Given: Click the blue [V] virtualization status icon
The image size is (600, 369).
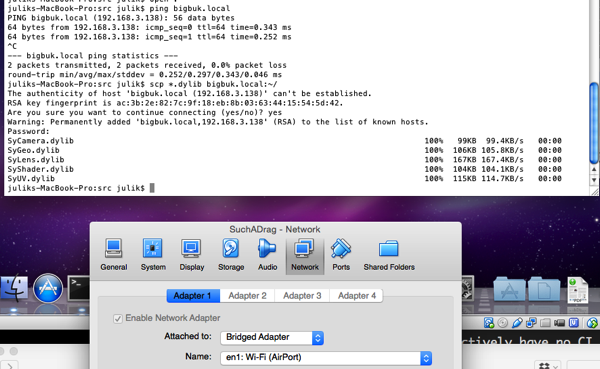Looking at the screenshot, I should coord(574,323).
